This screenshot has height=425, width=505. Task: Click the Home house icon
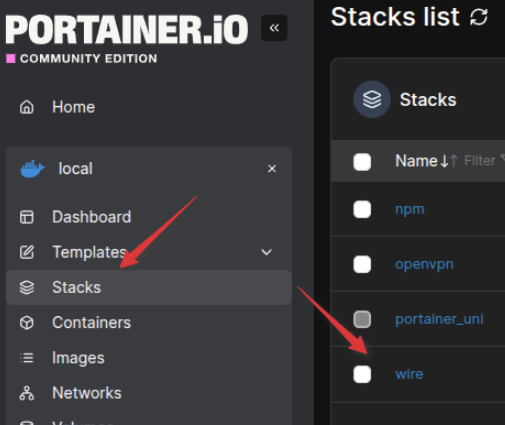27,107
